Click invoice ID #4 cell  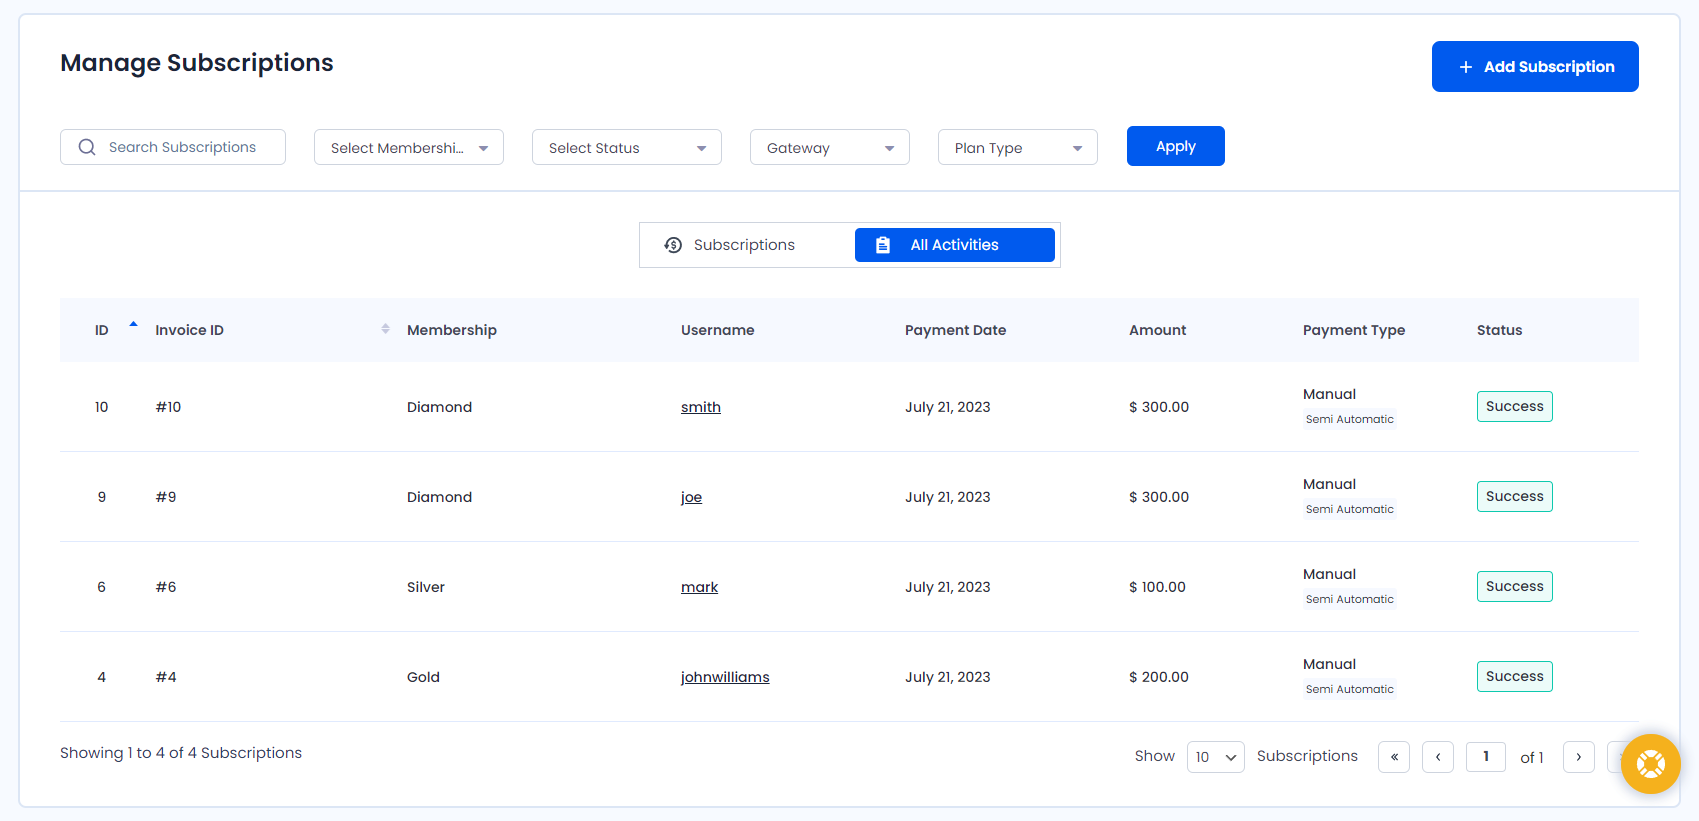coord(166,677)
